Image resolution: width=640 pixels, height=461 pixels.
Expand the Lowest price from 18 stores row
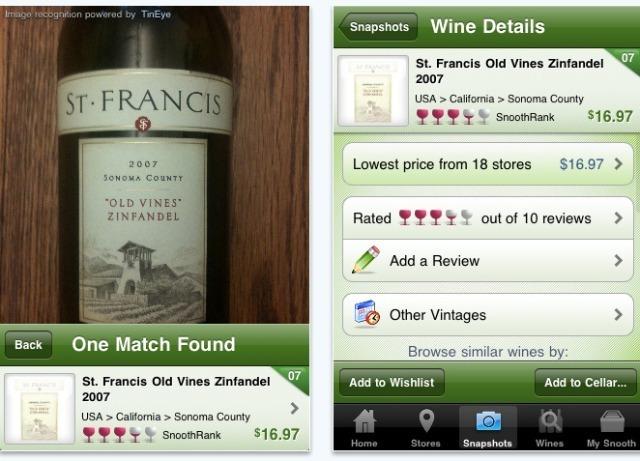[487, 164]
